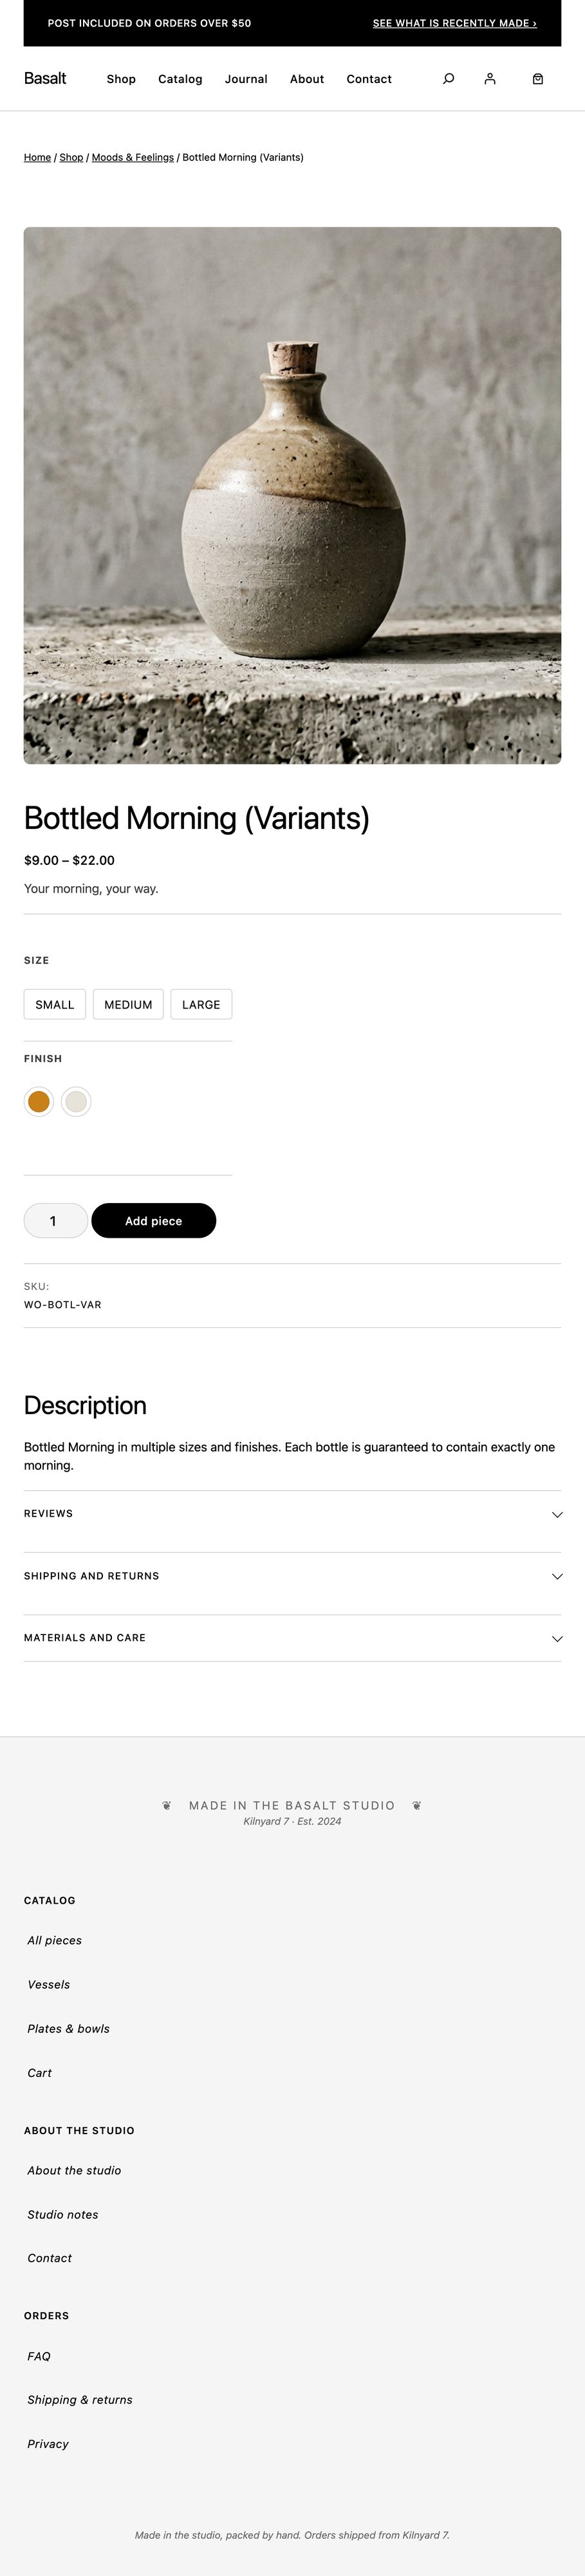Open the shopping bag icon
Screen dimensions: 585x2576
coord(538,79)
